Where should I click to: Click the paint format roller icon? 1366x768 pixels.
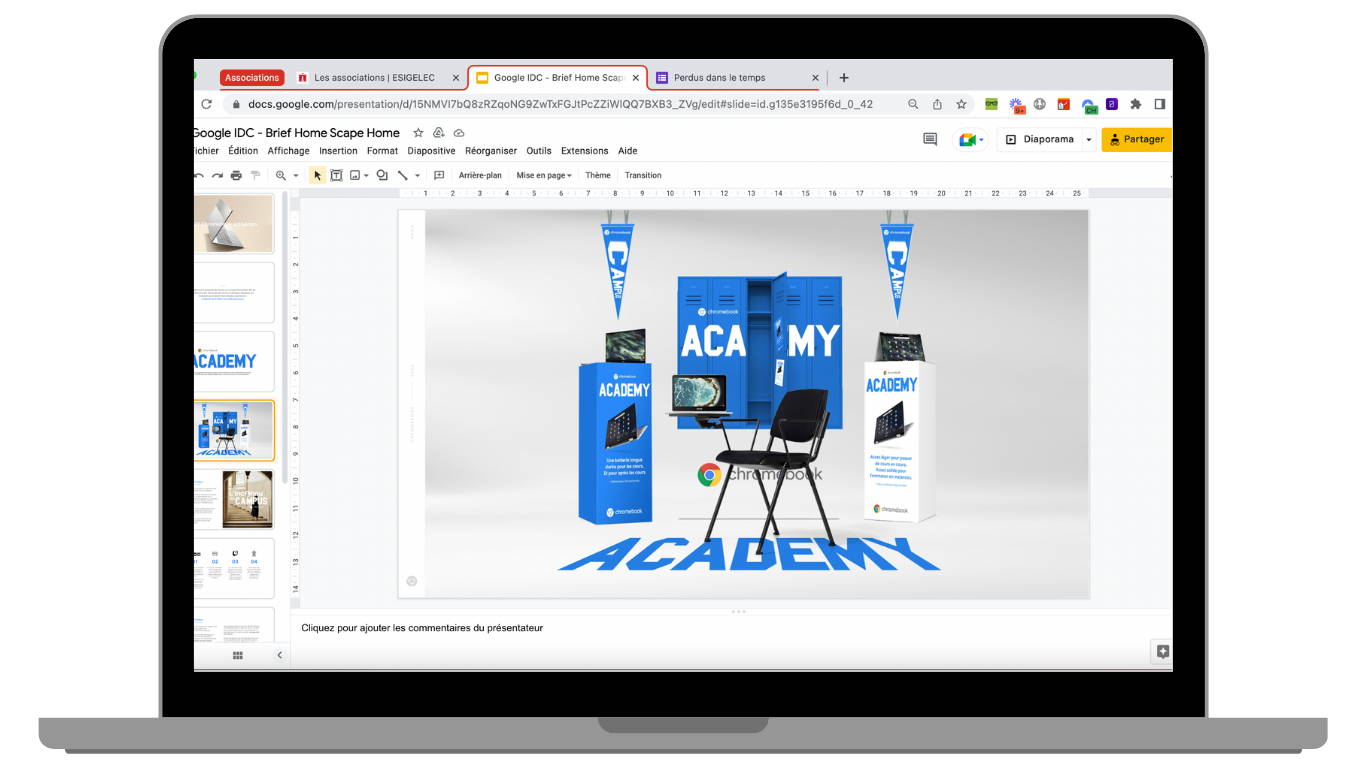255,175
